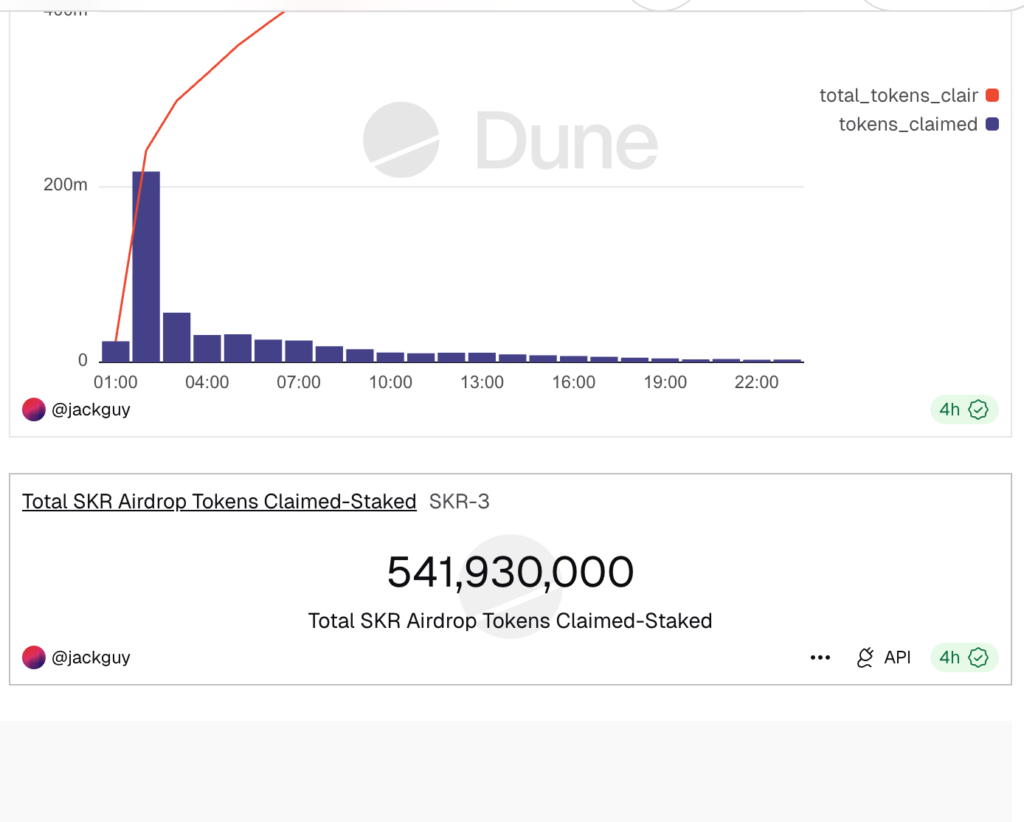This screenshot has height=822, width=1024.
Task: Open the Total SKR Airdrop Tokens Claimed-Staked title link
Action: 219,502
